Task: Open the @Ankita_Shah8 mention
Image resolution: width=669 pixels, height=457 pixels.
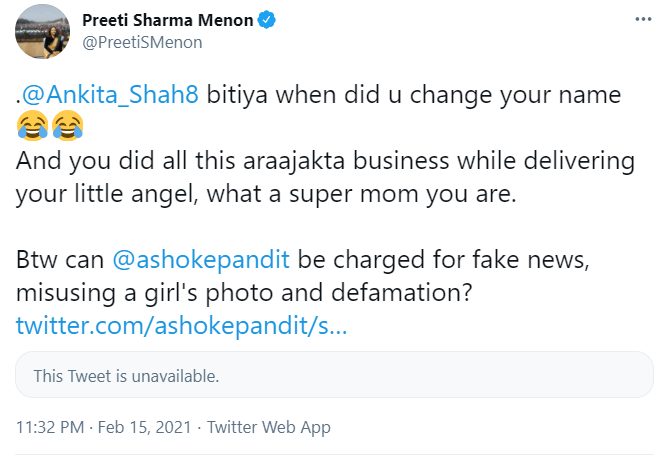Action: coord(110,94)
